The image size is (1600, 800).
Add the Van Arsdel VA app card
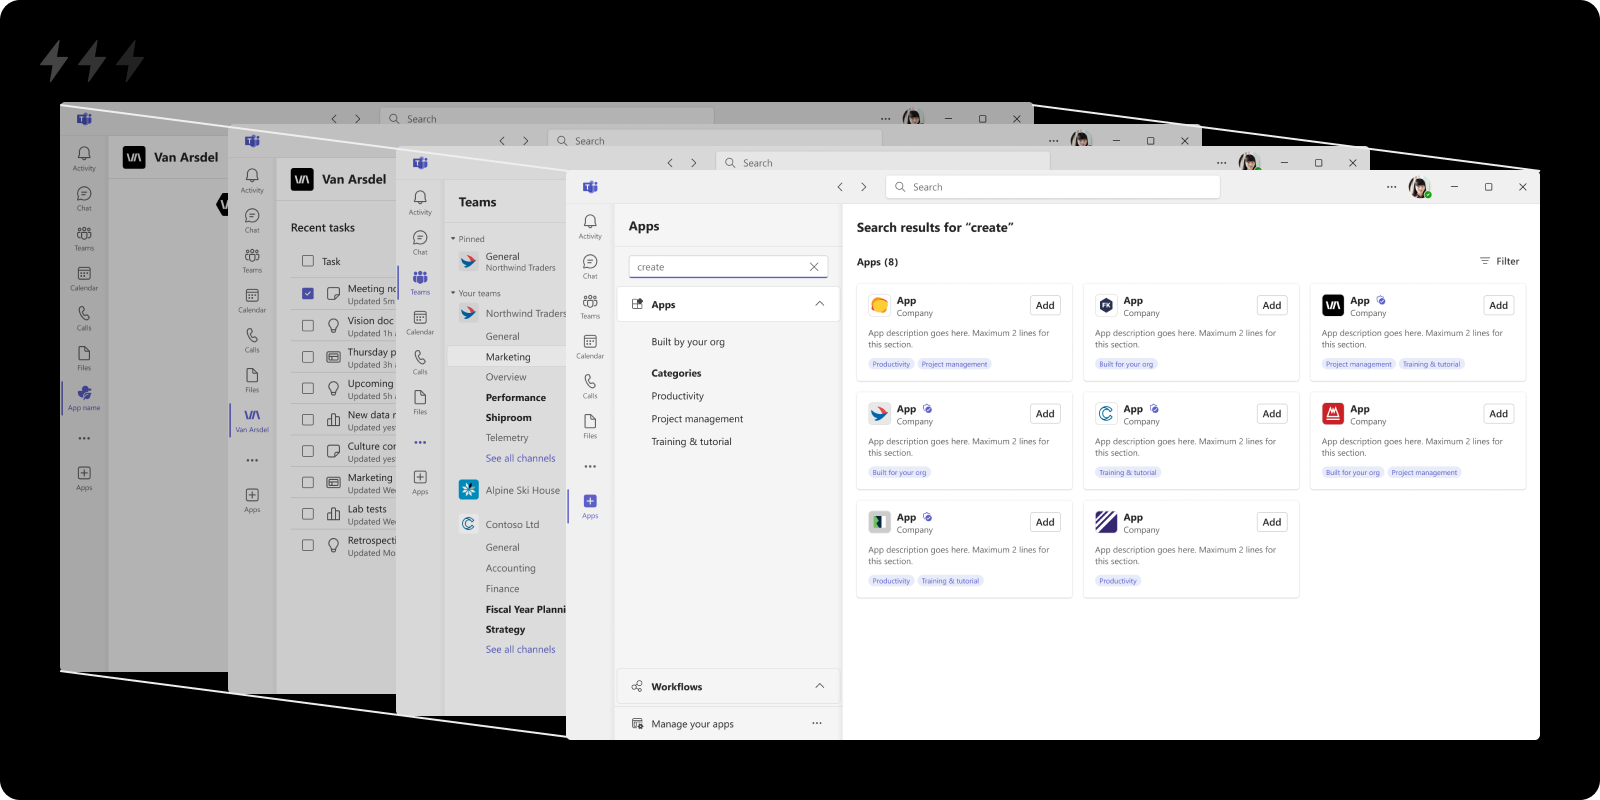tap(1498, 305)
